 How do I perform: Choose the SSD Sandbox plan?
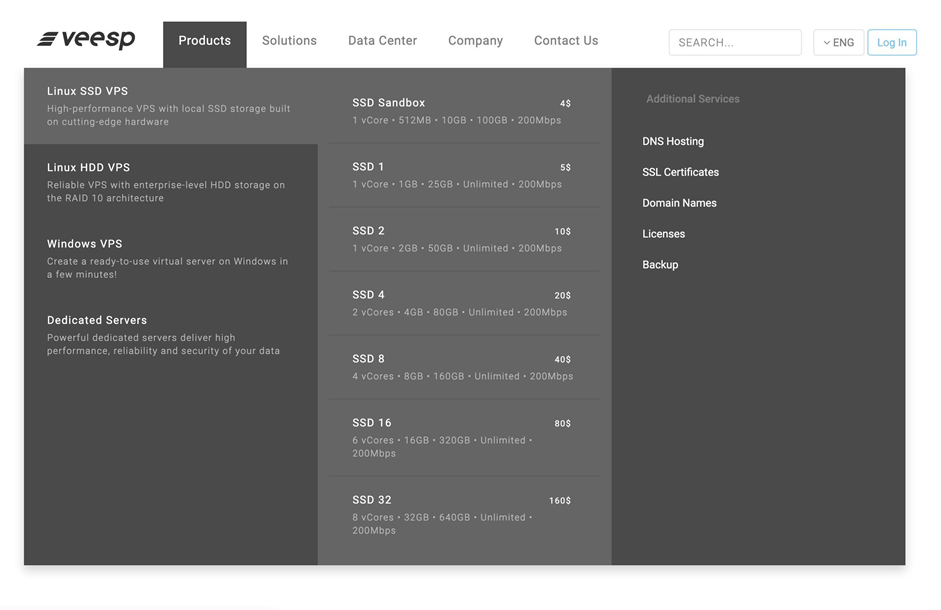pyautogui.click(x=464, y=111)
